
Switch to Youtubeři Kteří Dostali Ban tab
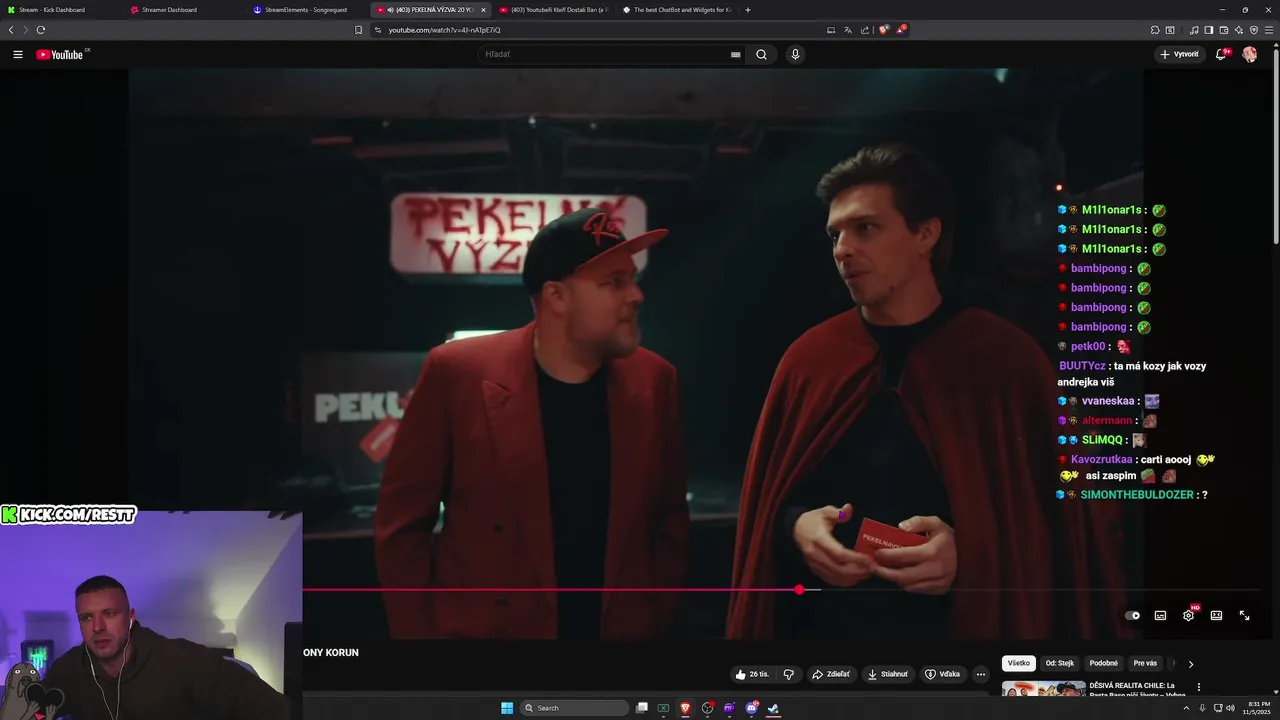click(552, 10)
